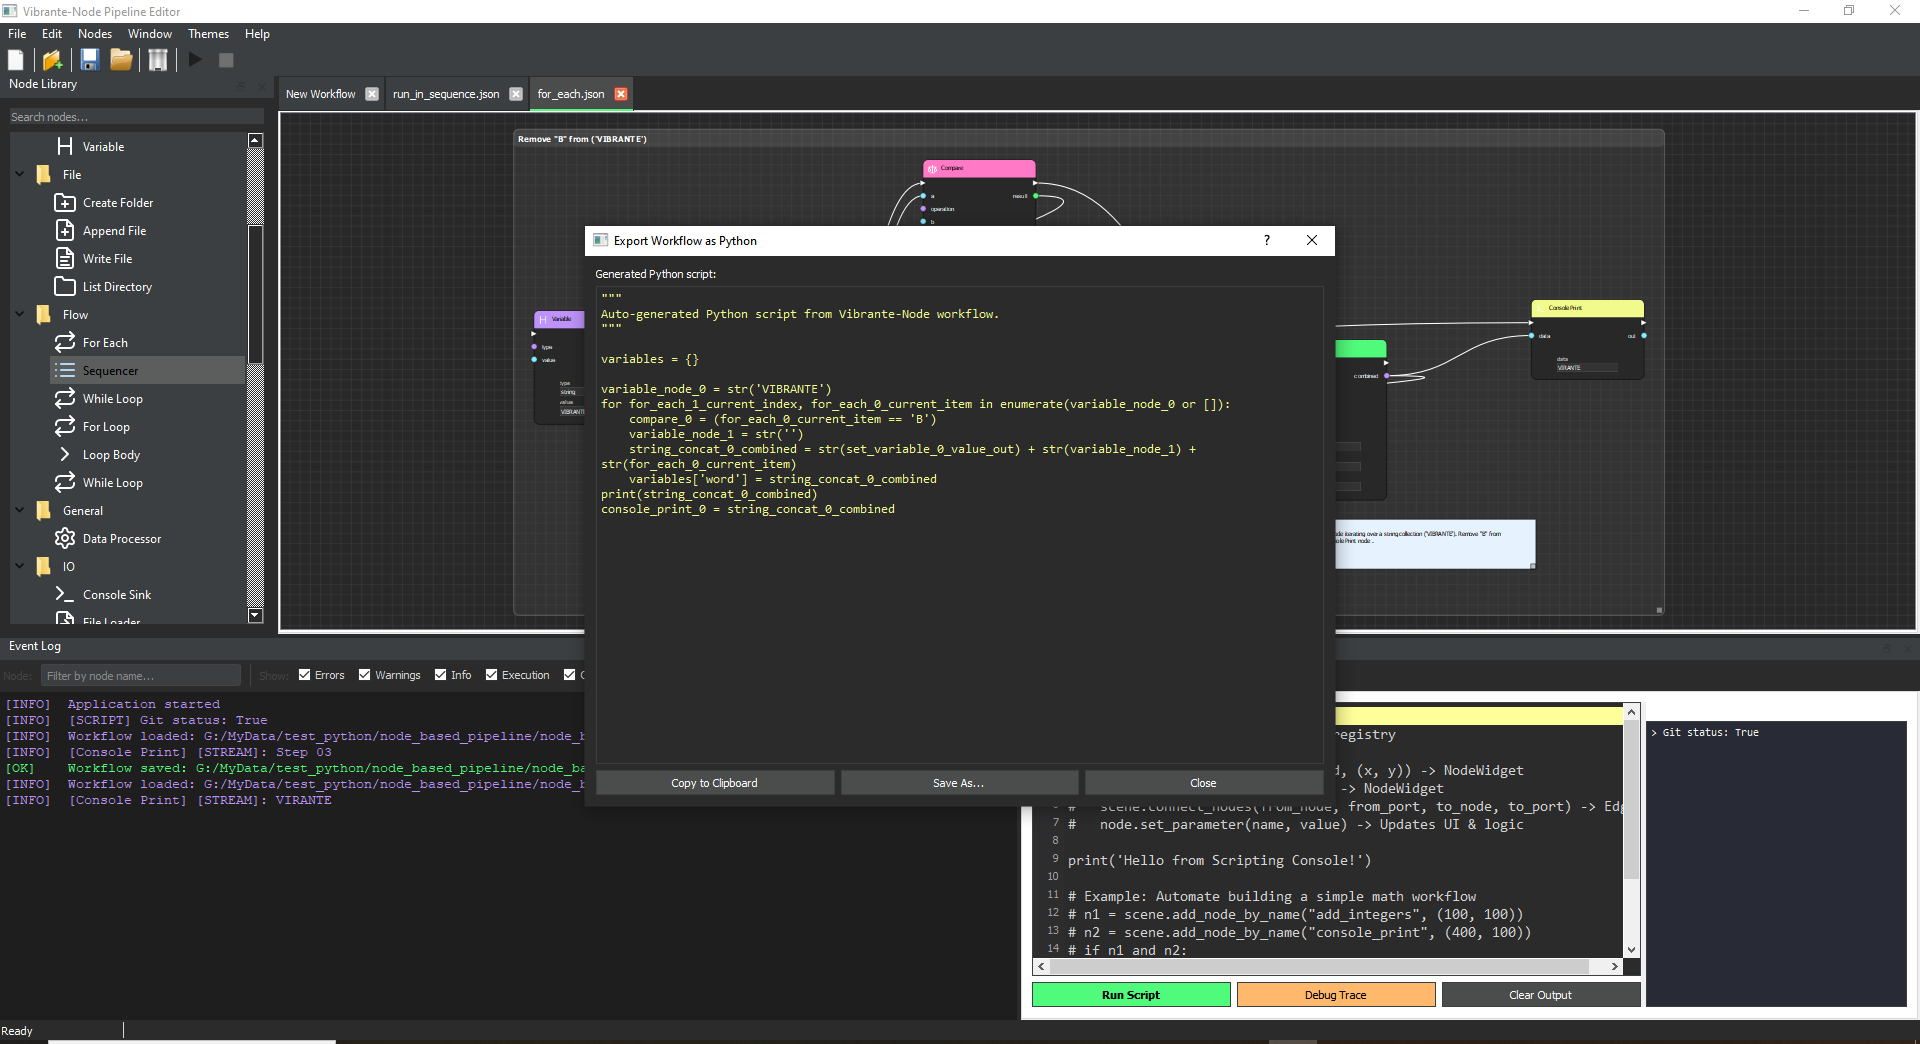Toggle the Errors checkbox in Event Log
Screen dimensions: 1920x1044
coord(305,675)
